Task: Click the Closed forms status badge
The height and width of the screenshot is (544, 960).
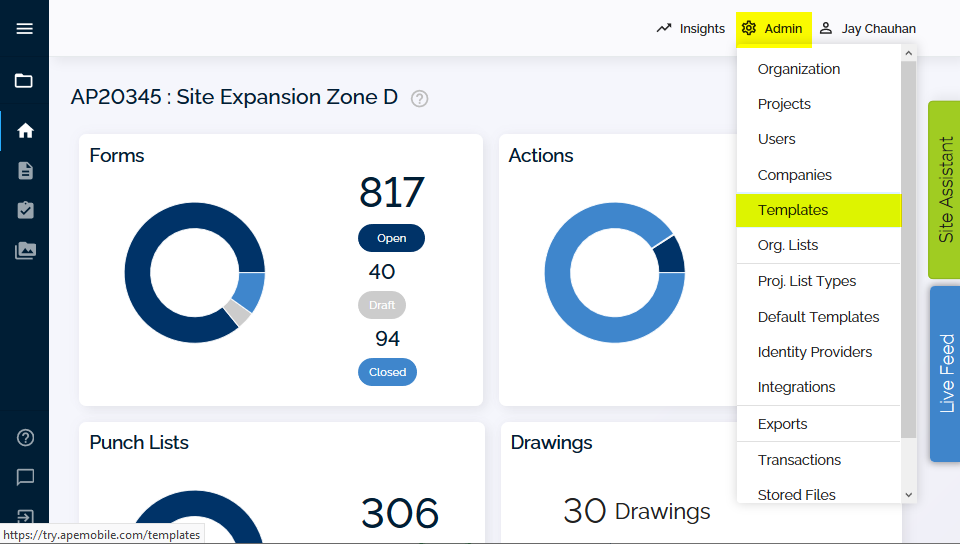Action: 388,372
